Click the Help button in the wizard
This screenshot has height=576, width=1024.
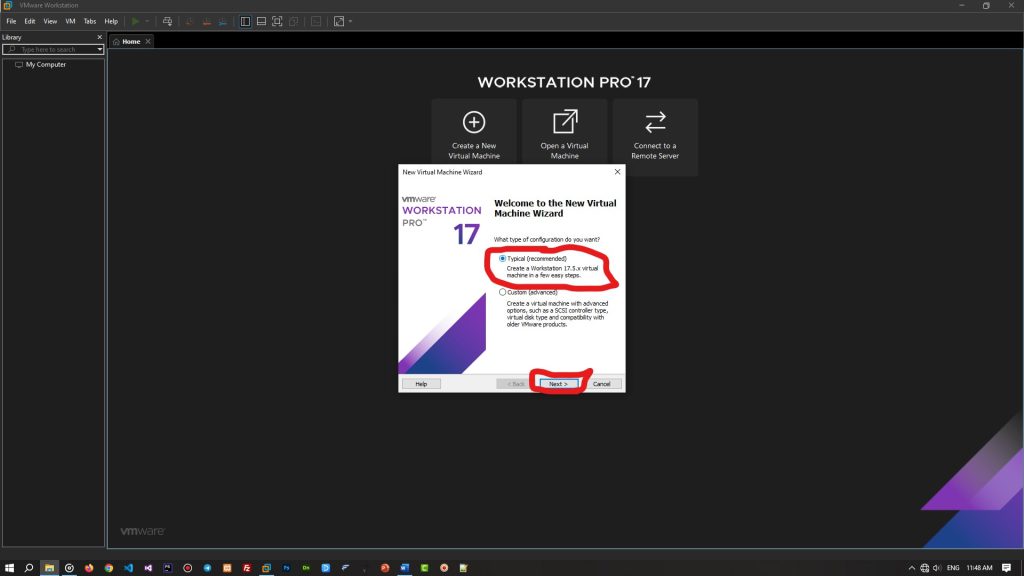coord(421,382)
